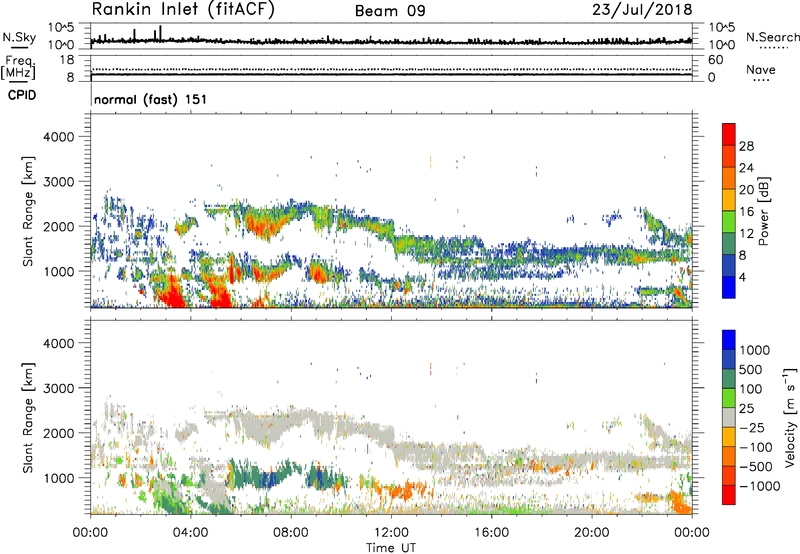Pick the dark green segment of Velocity color bar
The image size is (800, 554).
[729, 379]
